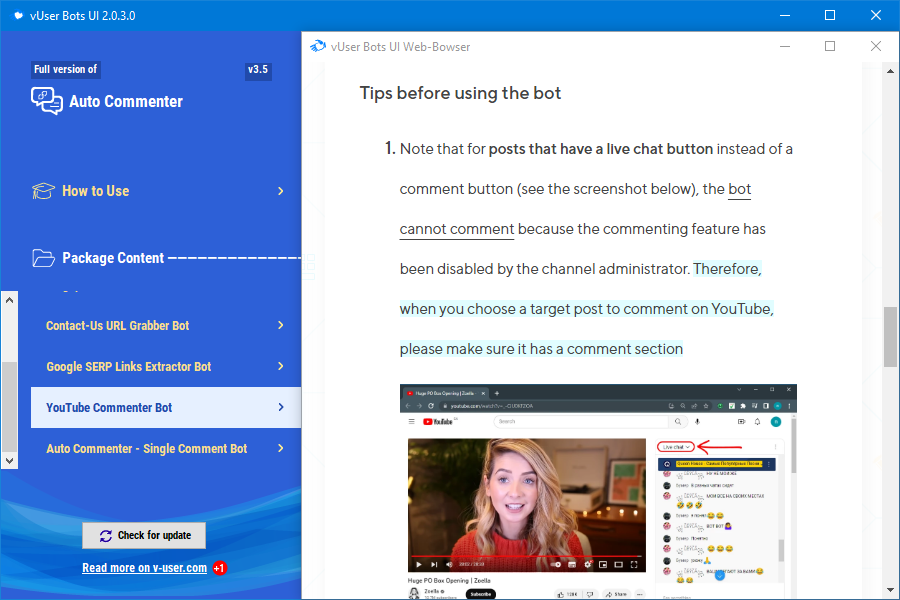Expand the Auto Commenter - Single Comment Bot chevron
Image resolution: width=900 pixels, height=600 pixels.
281,448
